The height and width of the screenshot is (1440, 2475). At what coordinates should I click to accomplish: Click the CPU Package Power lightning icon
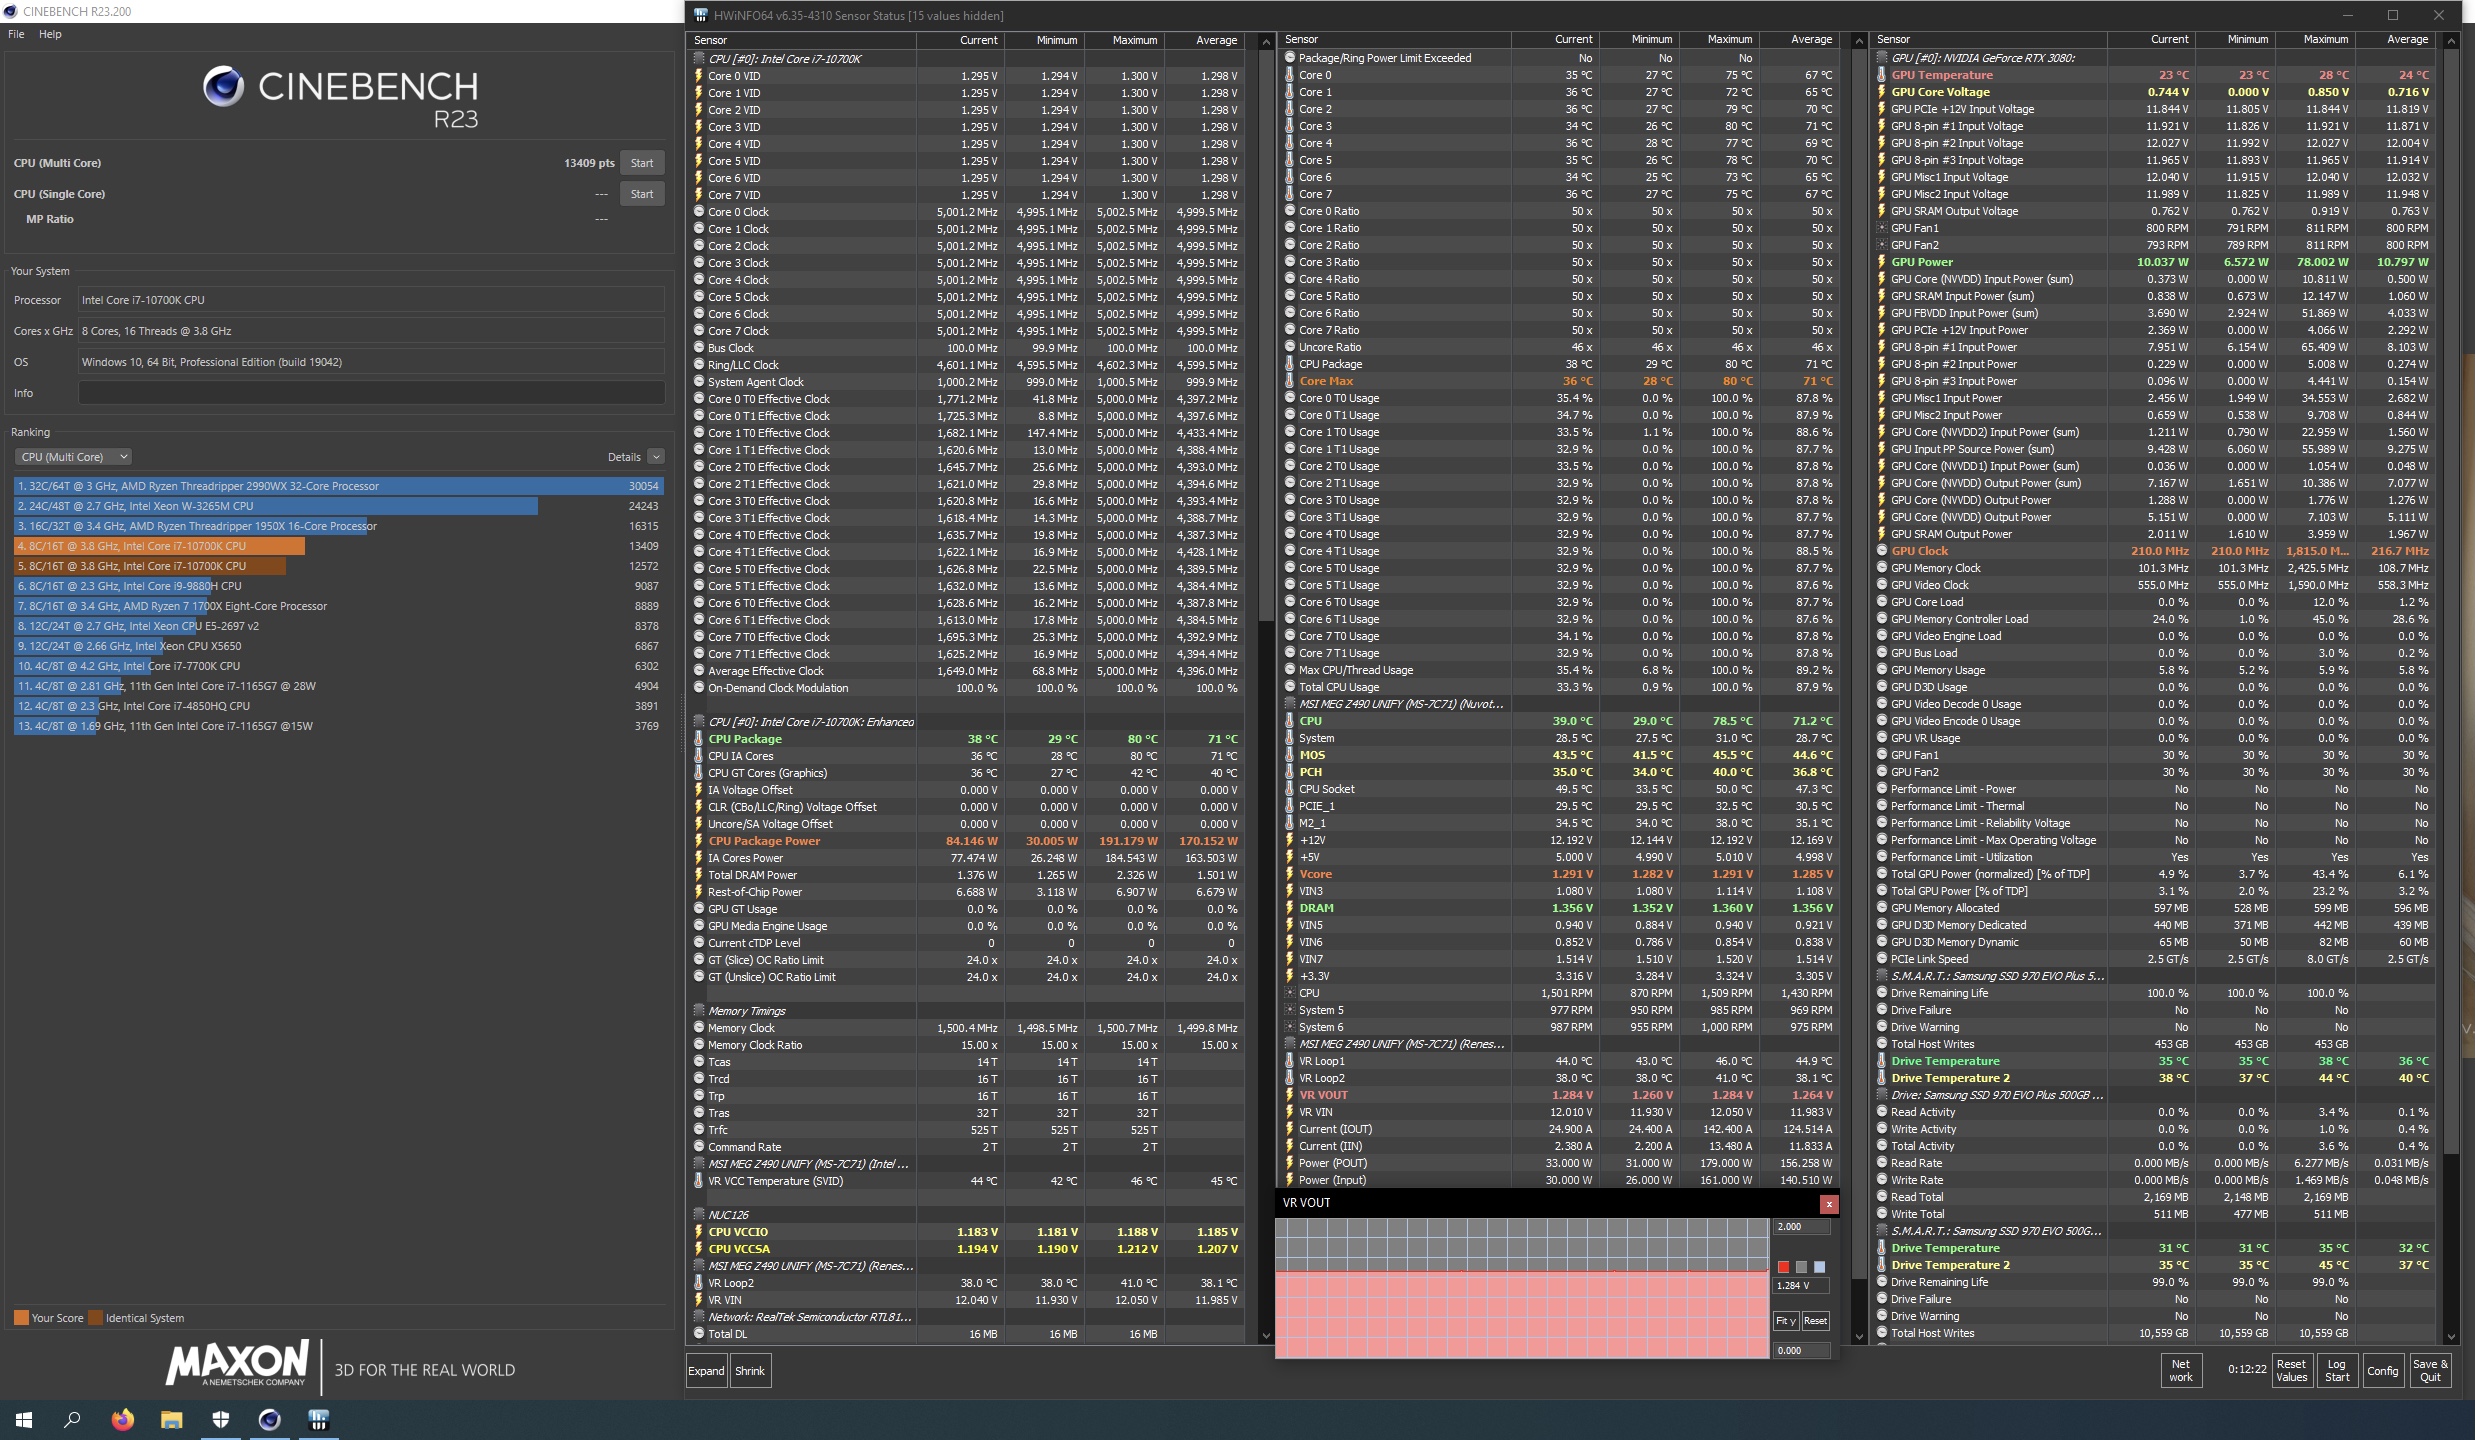click(699, 841)
